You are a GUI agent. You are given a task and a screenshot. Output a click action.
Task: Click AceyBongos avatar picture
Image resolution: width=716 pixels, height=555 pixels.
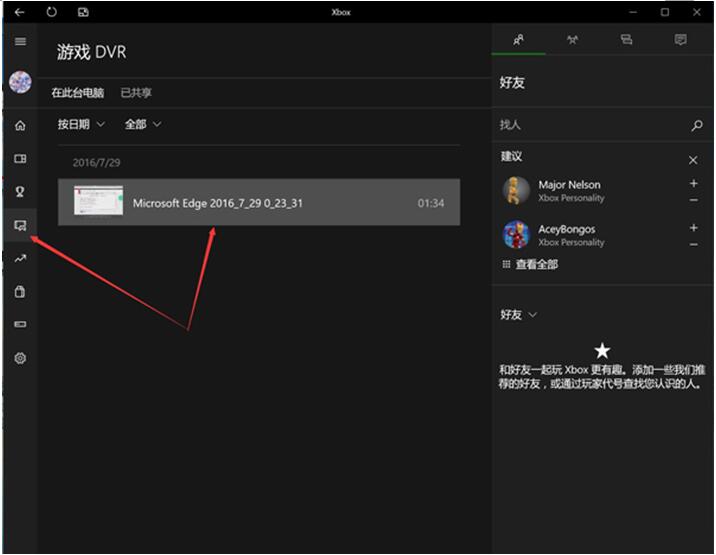(516, 234)
